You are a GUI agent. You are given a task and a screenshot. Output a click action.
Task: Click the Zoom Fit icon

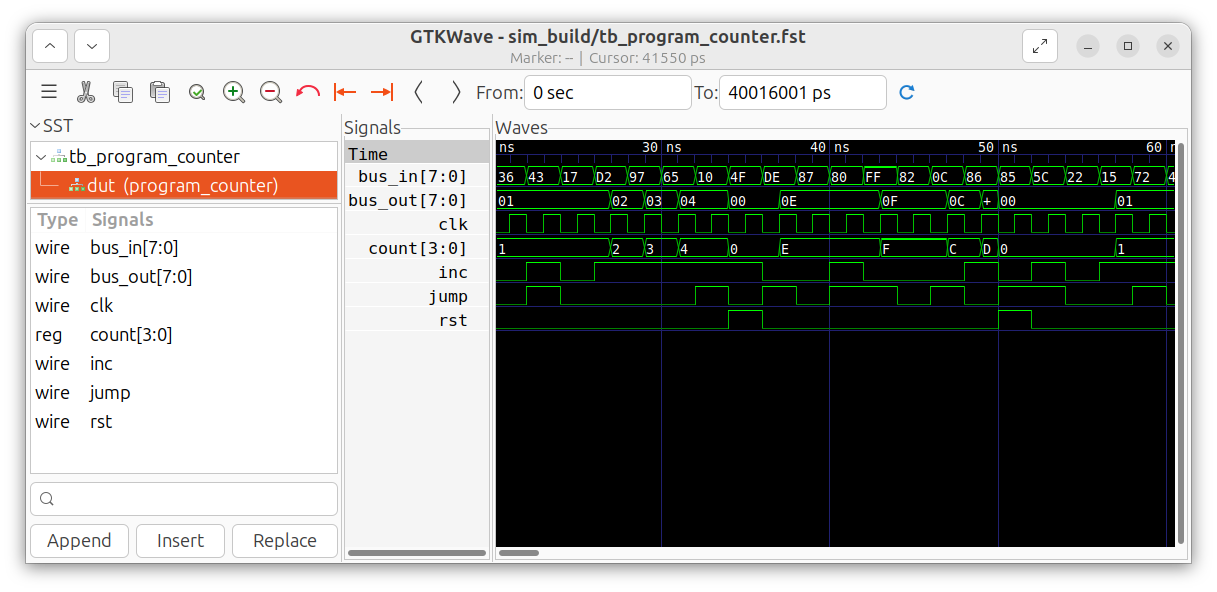197,92
